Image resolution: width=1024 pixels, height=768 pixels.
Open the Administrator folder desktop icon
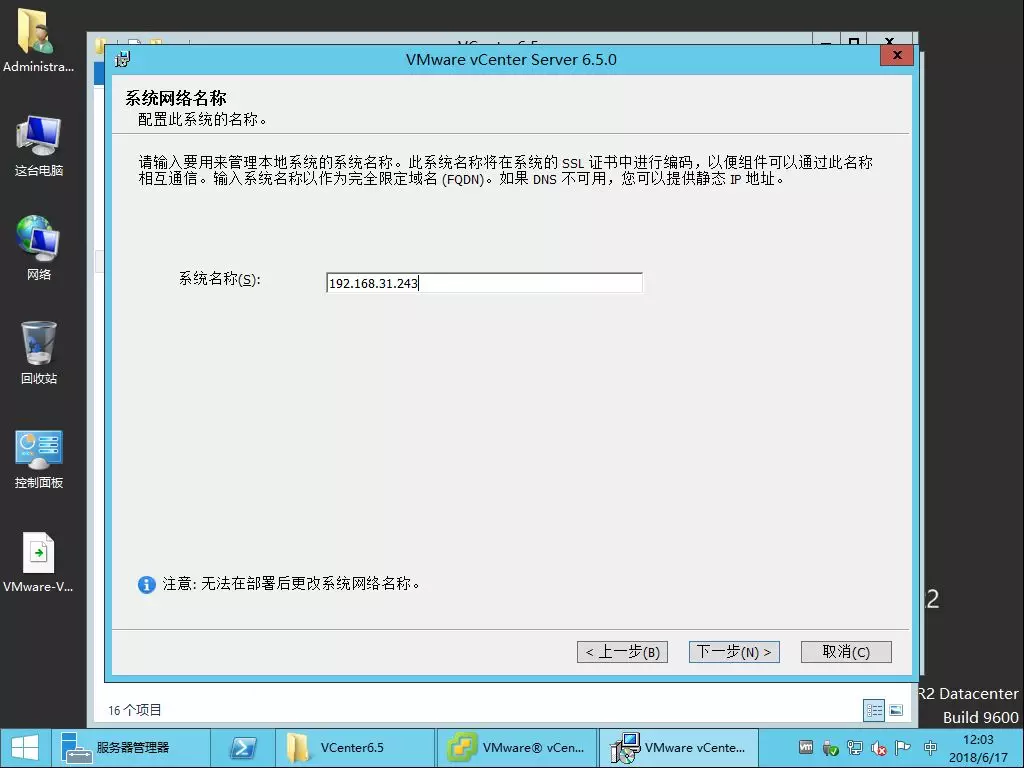[37, 40]
